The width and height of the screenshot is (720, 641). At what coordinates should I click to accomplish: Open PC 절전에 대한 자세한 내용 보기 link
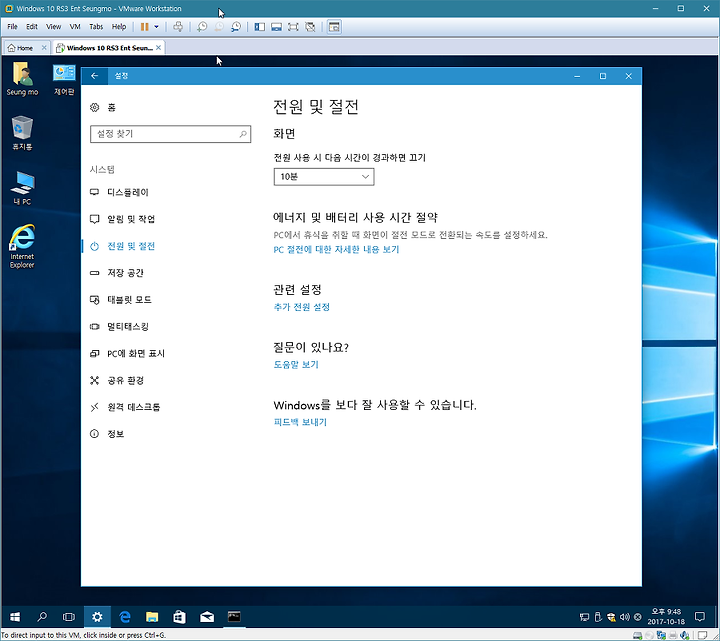pyautogui.click(x=336, y=249)
